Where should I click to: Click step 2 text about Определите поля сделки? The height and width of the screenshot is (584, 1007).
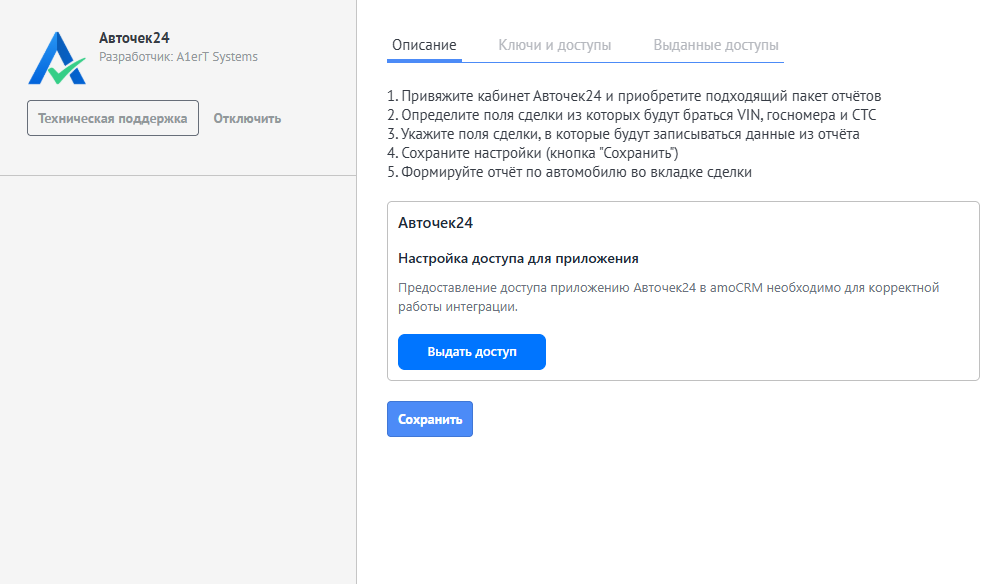pos(632,116)
